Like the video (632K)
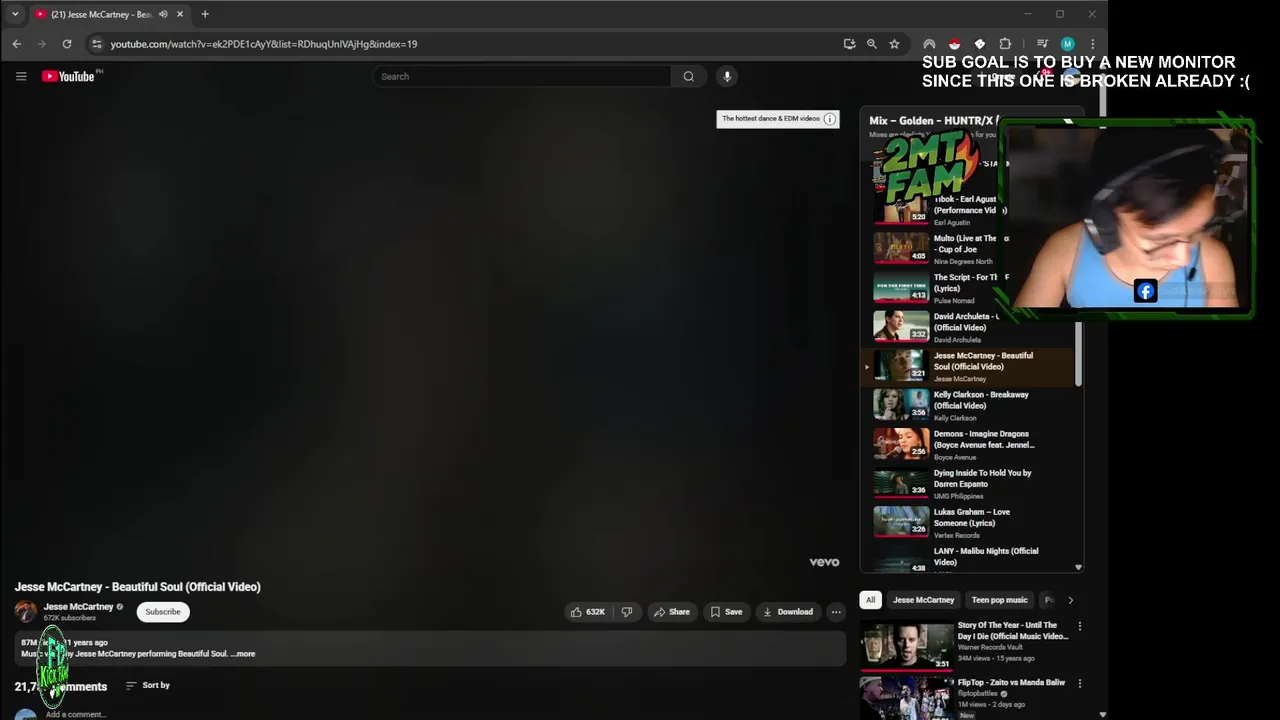This screenshot has height=720, width=1280. coord(588,612)
